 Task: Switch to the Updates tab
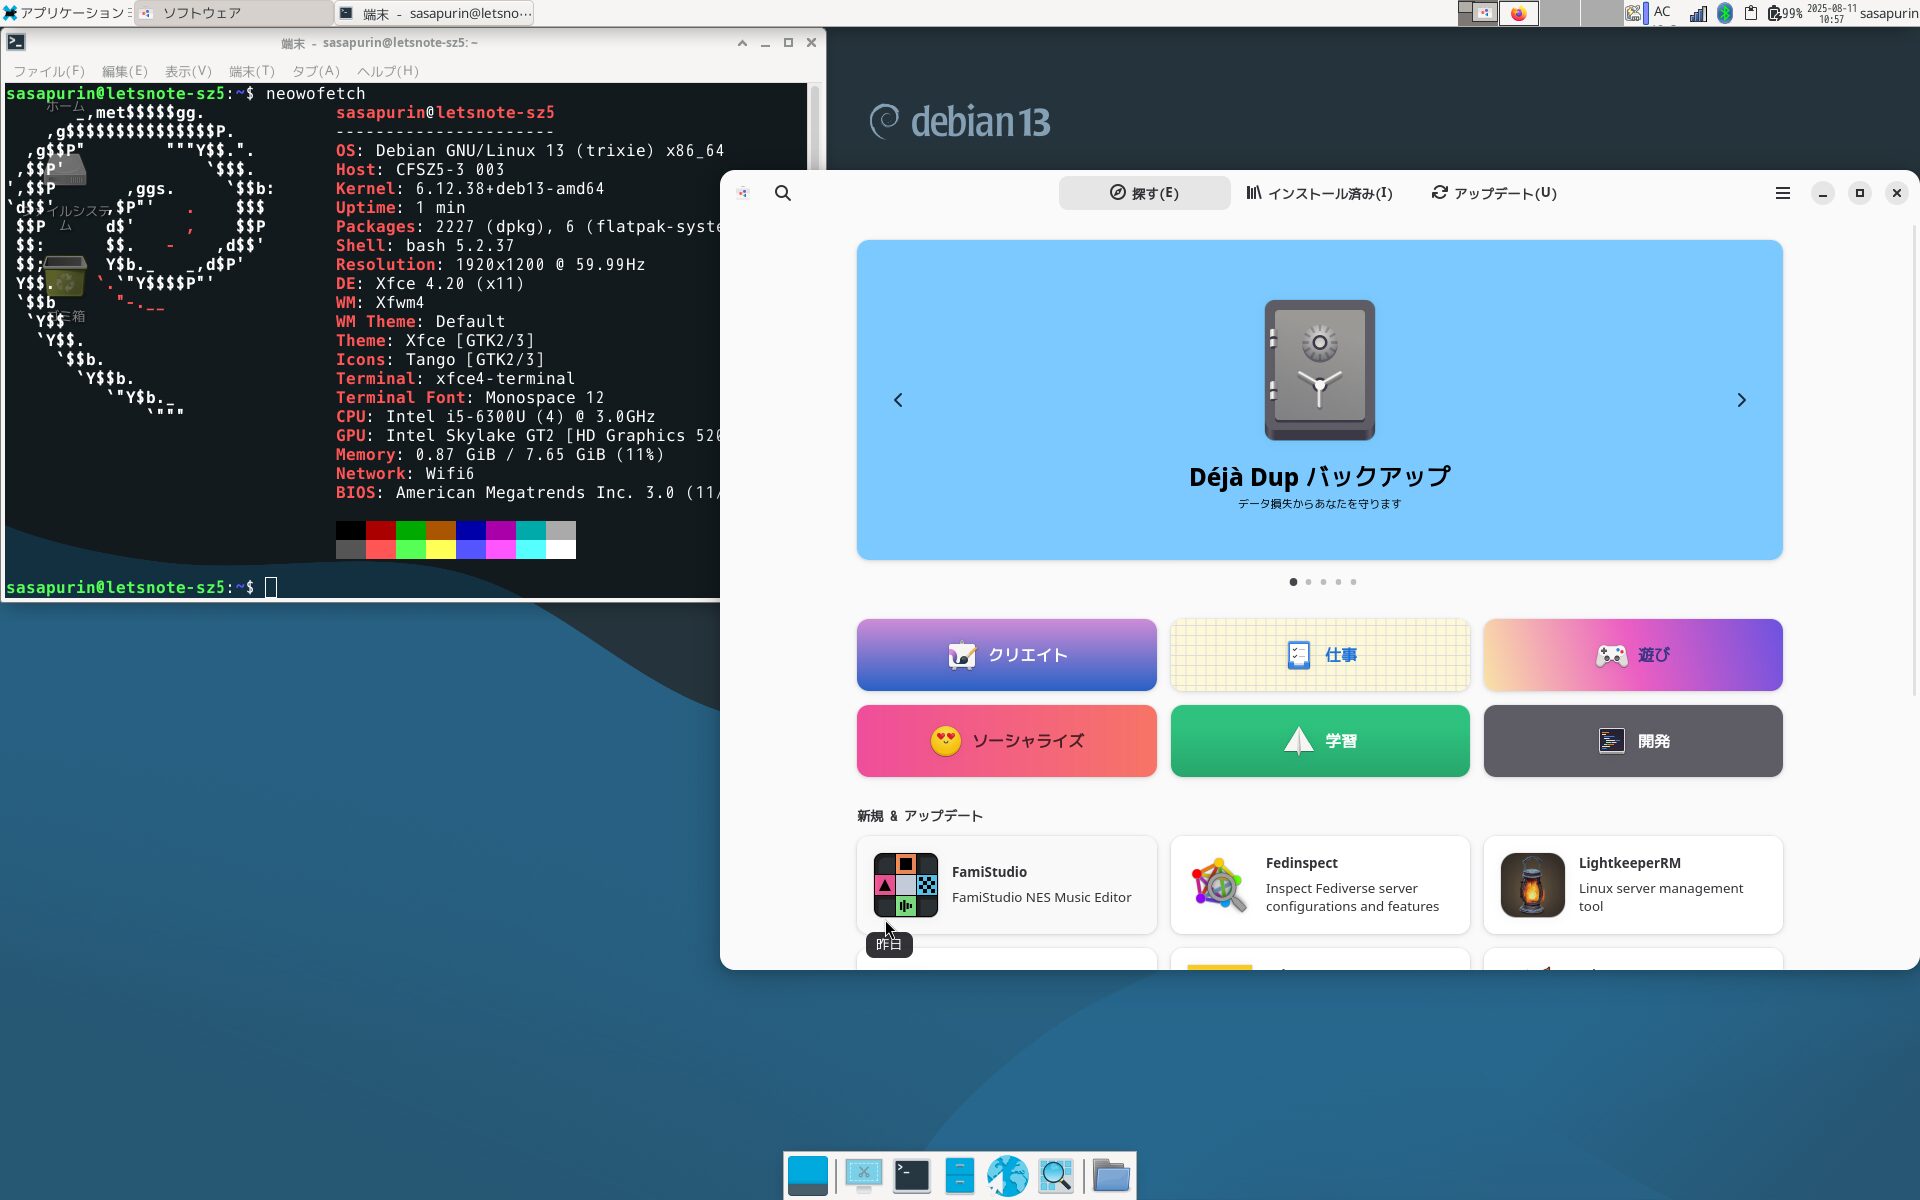pos(1493,193)
